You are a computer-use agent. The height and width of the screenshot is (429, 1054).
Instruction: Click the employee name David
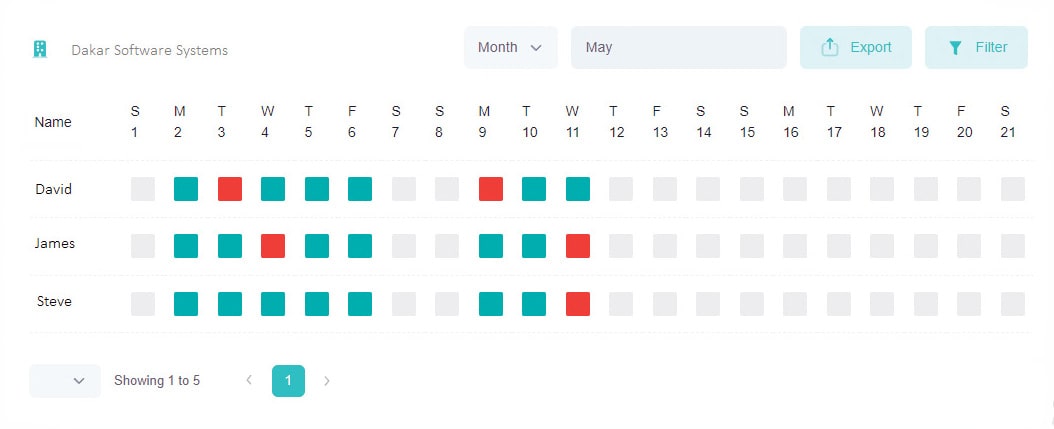point(53,190)
